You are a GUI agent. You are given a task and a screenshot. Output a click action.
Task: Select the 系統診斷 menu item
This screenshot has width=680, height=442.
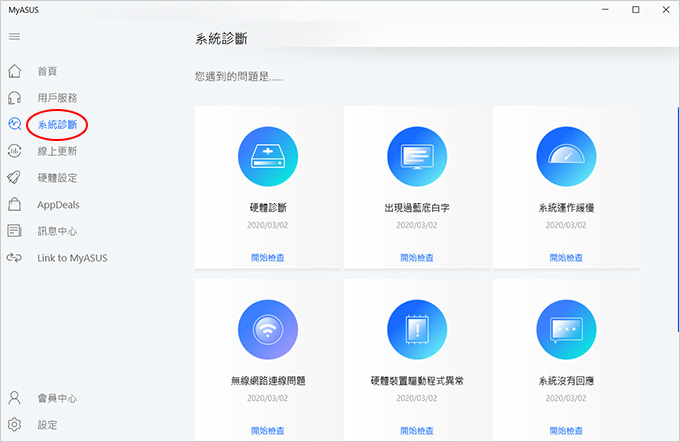click(57, 124)
